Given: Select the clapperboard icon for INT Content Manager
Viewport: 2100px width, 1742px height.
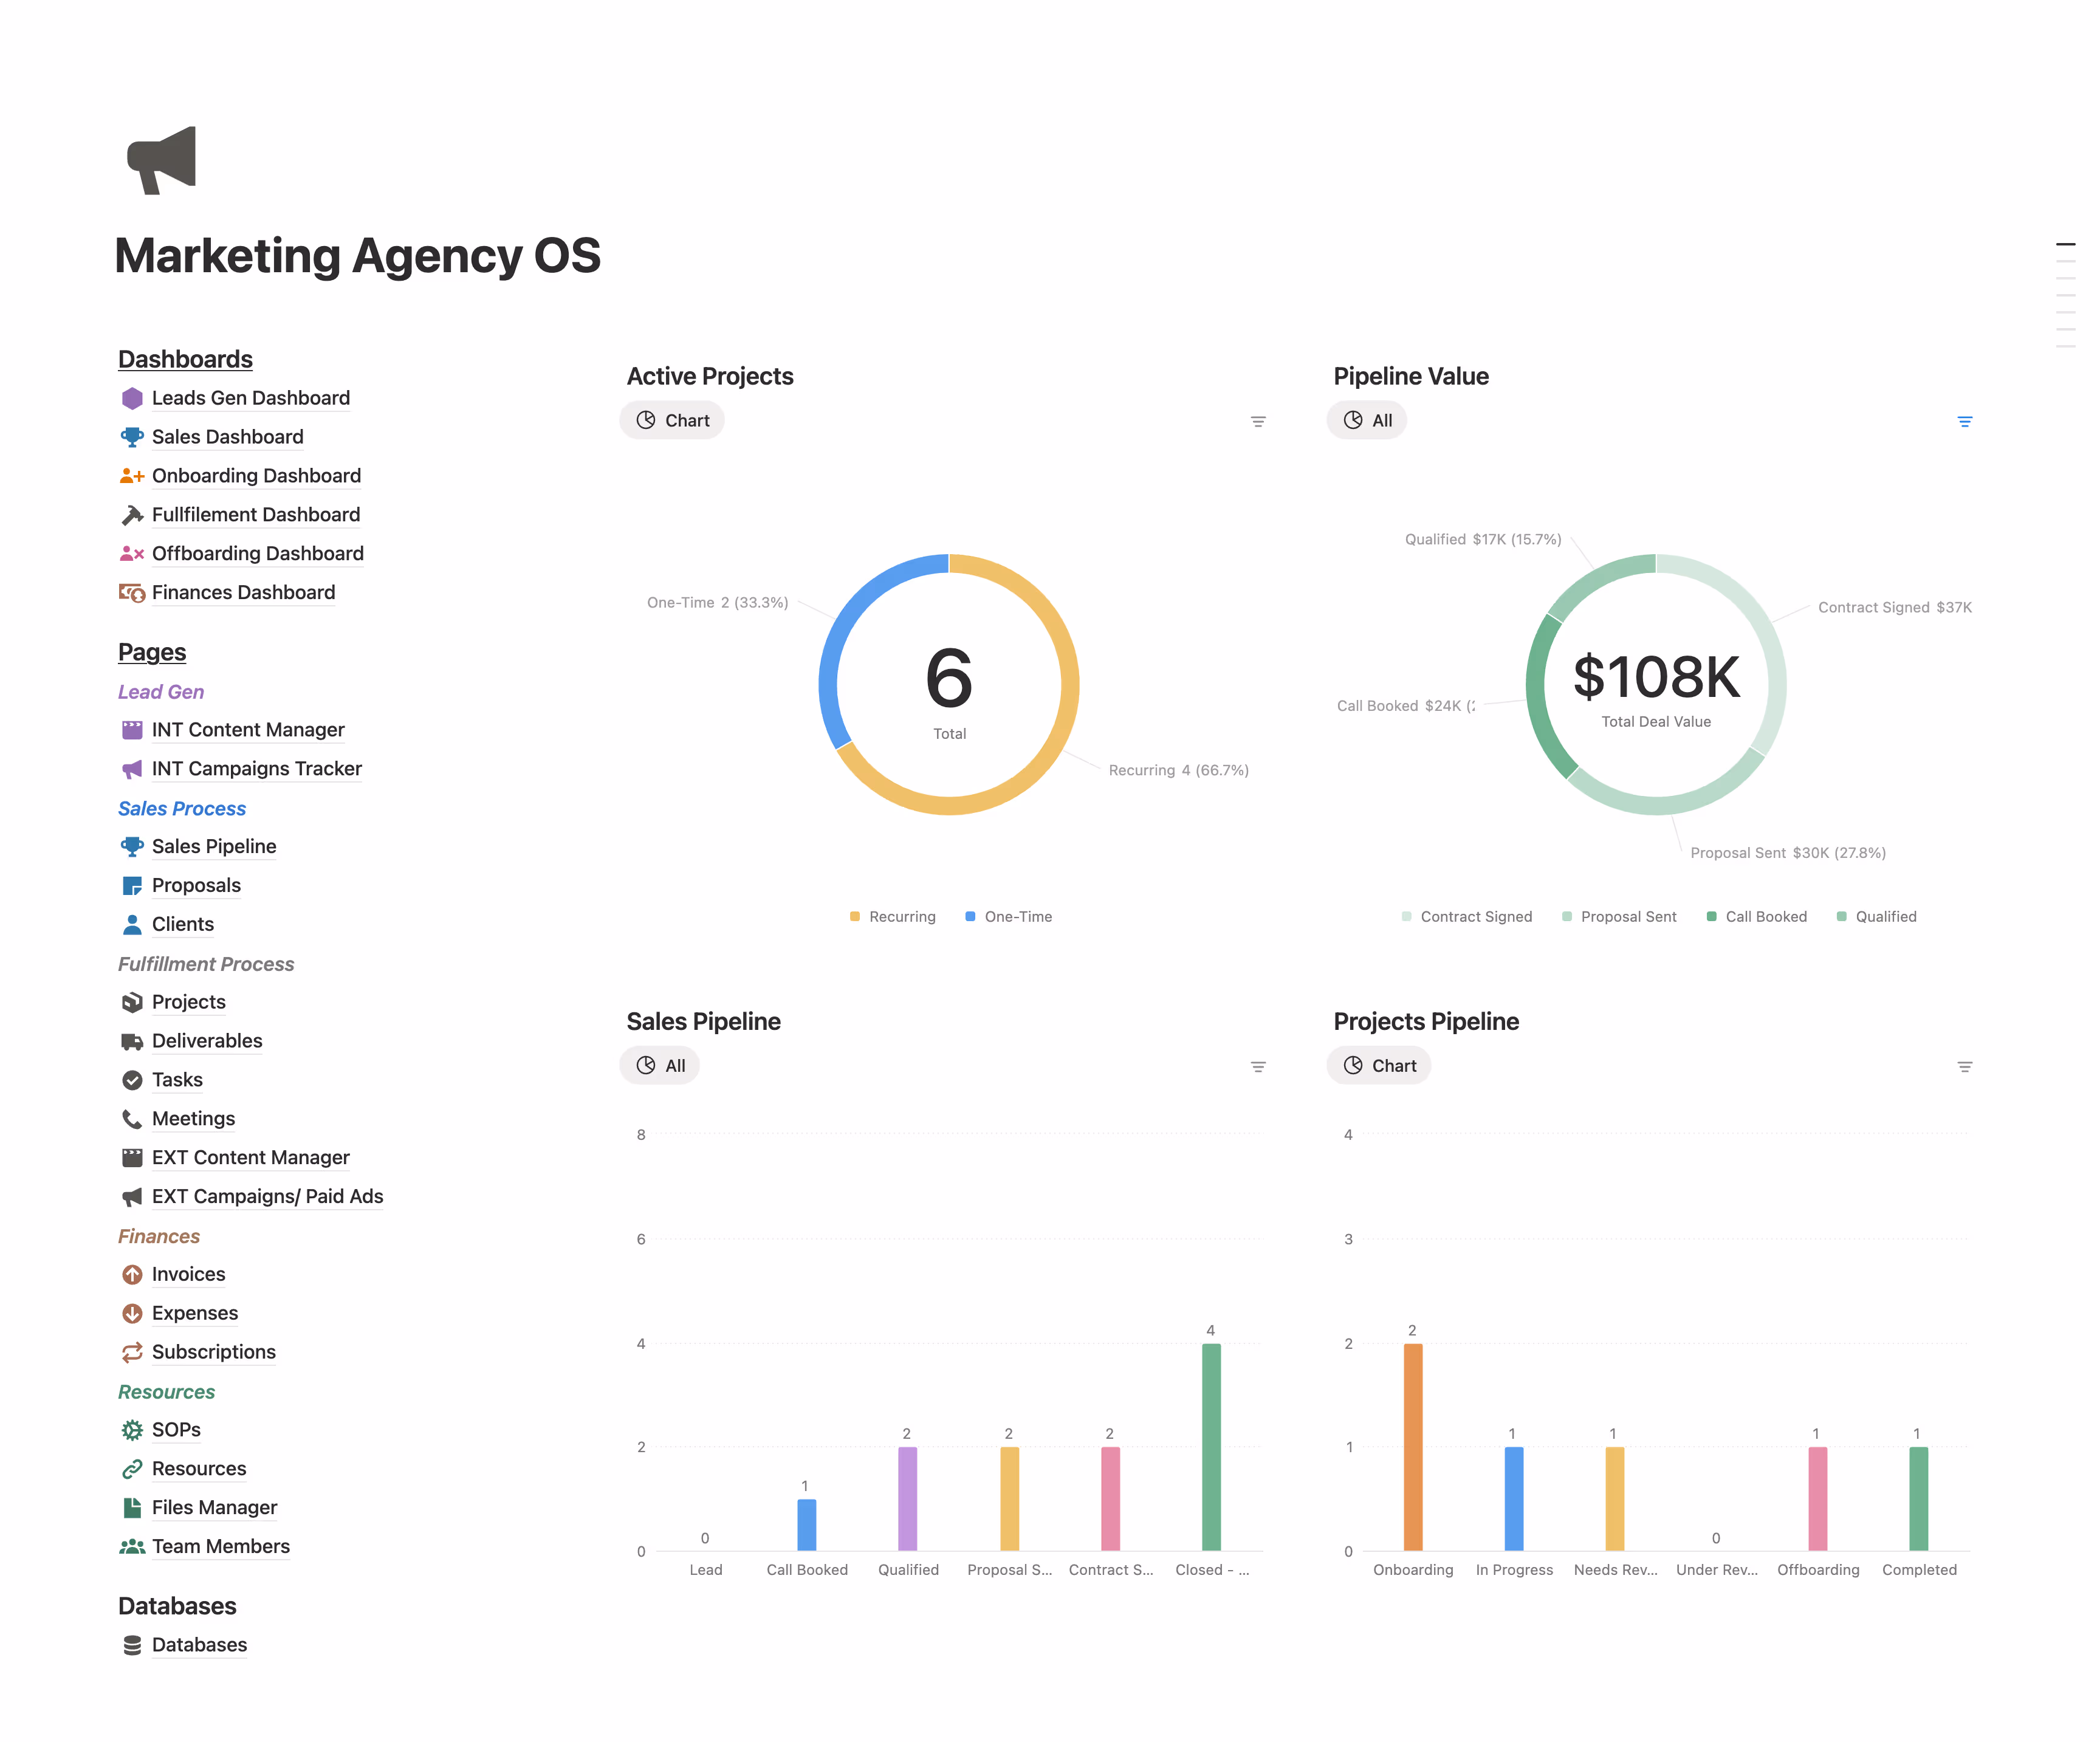Looking at the screenshot, I should coord(133,730).
